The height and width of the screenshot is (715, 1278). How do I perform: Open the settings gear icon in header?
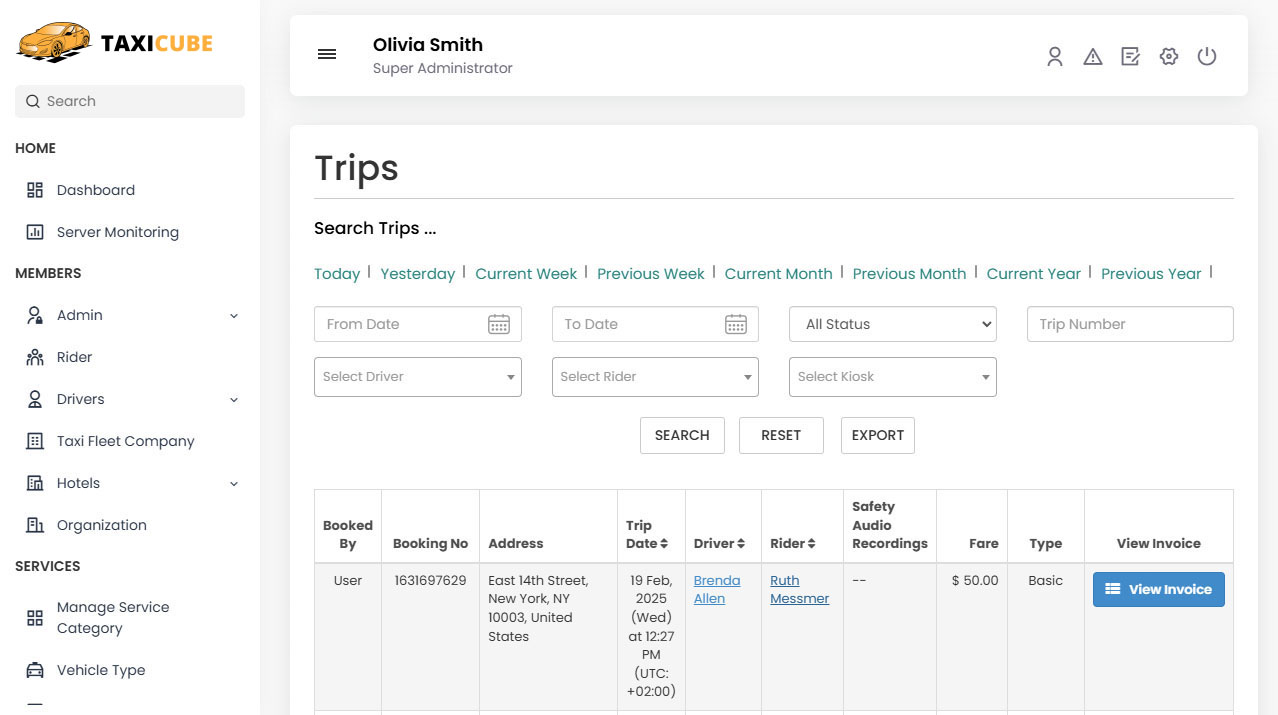pos(1168,57)
